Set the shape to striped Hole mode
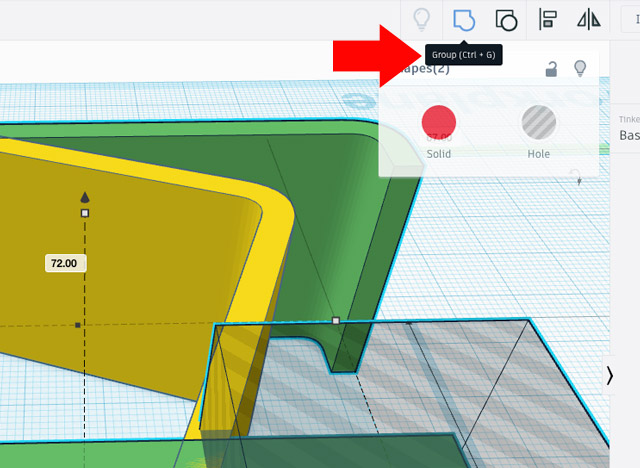Viewport: 640px width, 468px height. click(x=539, y=122)
